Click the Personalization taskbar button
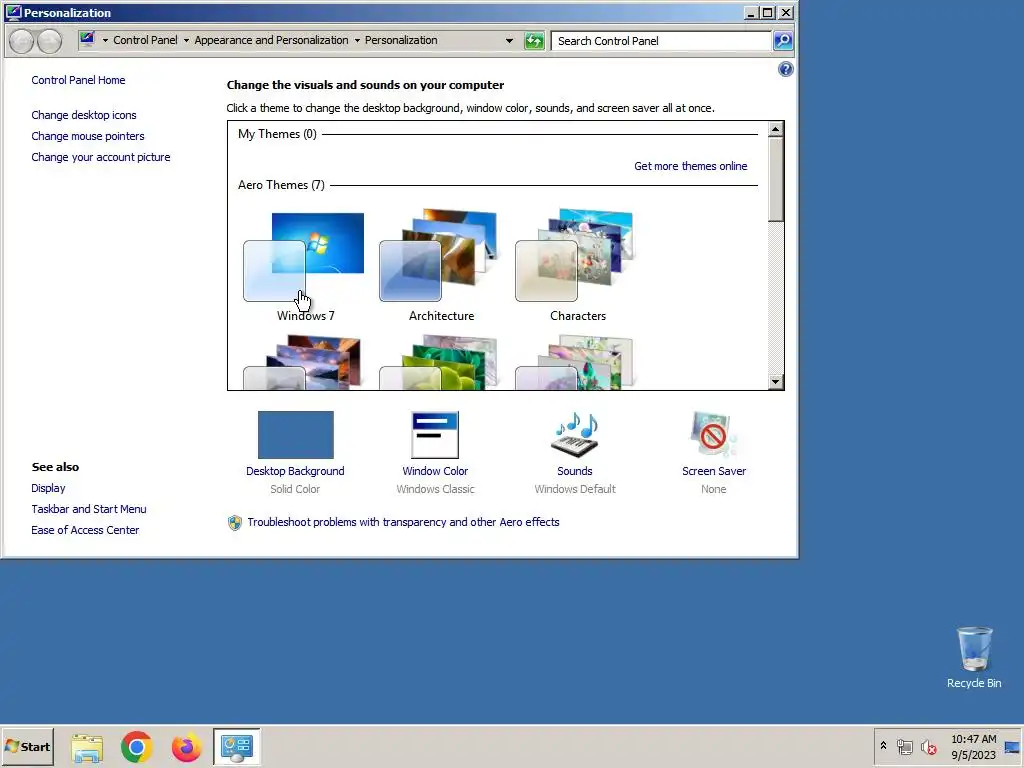This screenshot has width=1024, height=768. click(236, 746)
